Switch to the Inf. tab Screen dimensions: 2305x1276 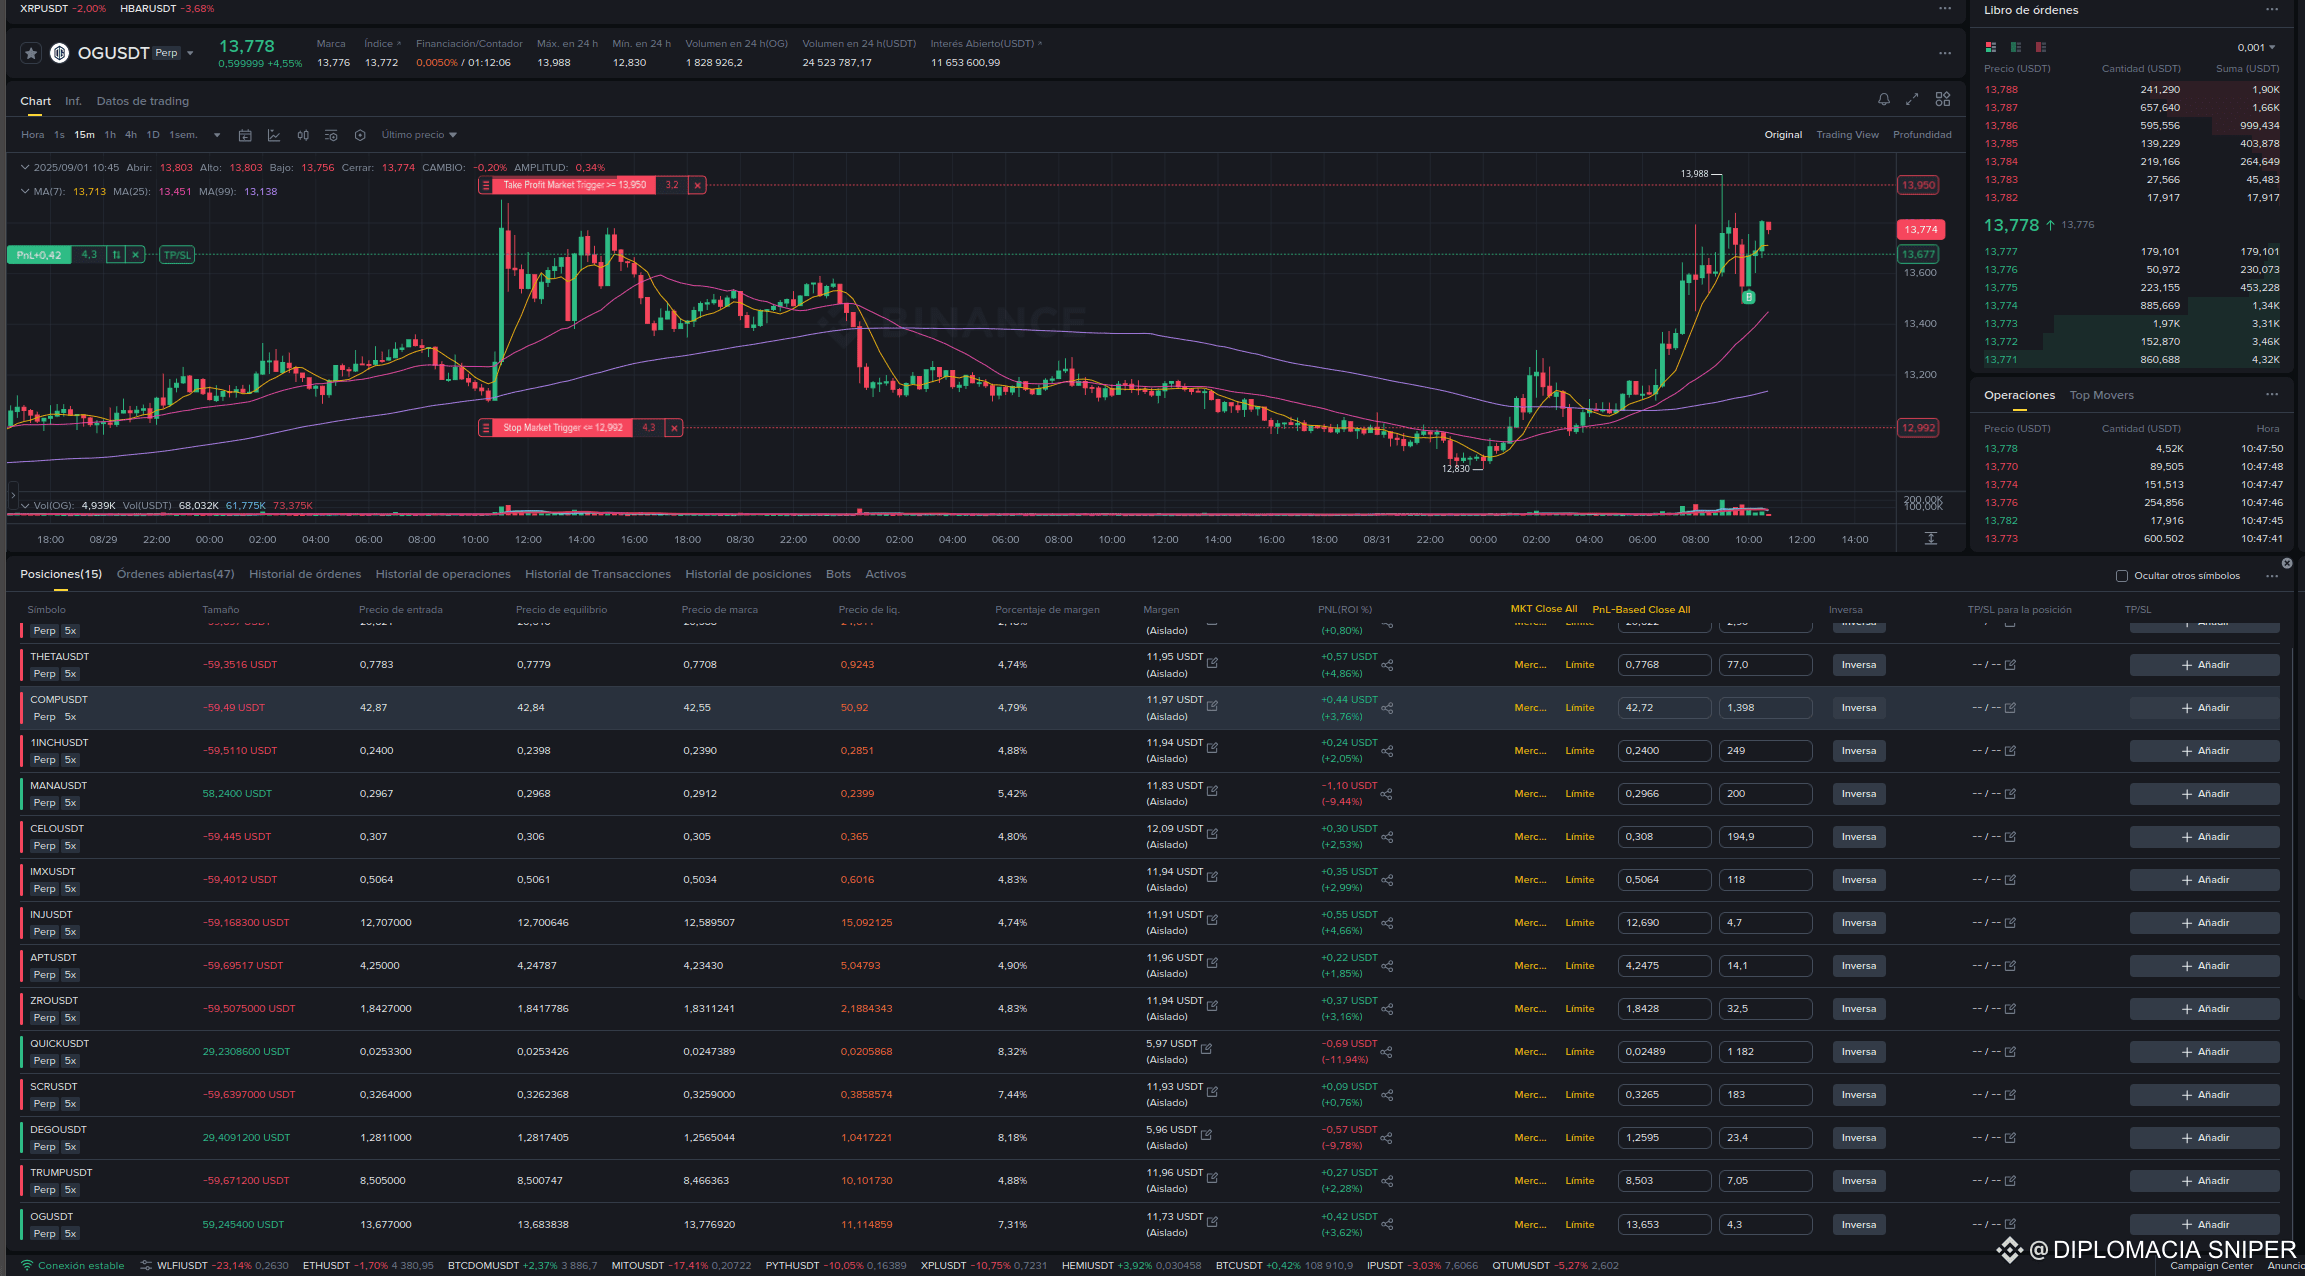click(x=73, y=101)
